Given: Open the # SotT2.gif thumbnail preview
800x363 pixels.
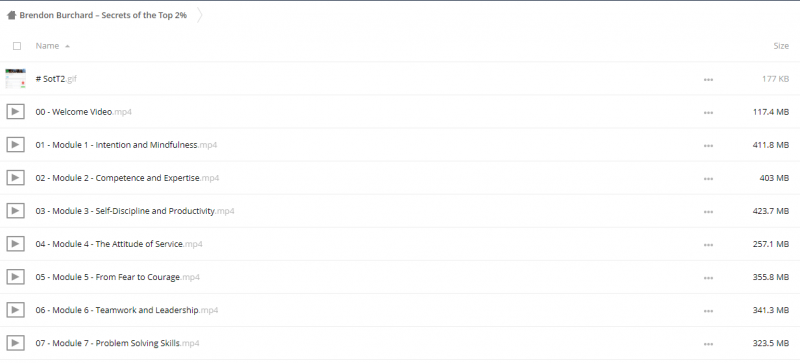Looking at the screenshot, I should tap(15, 79).
